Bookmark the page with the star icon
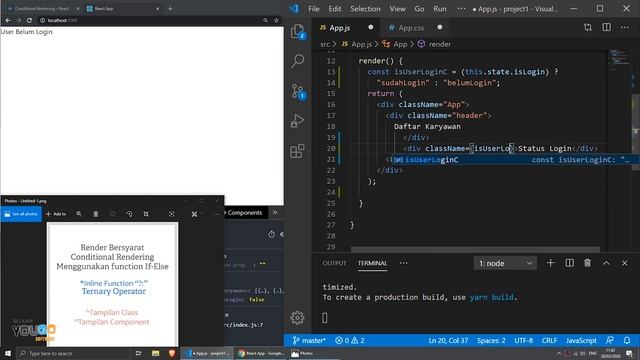 276,20
